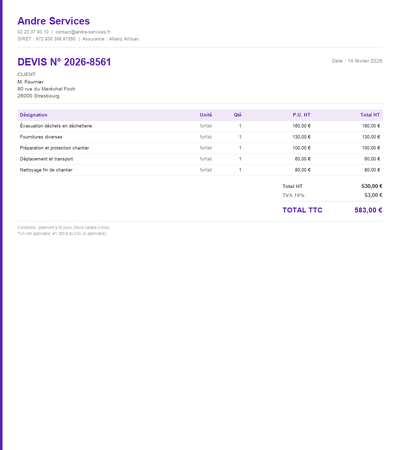Select the Évacuation déchets en déchetterie row

tap(200, 126)
